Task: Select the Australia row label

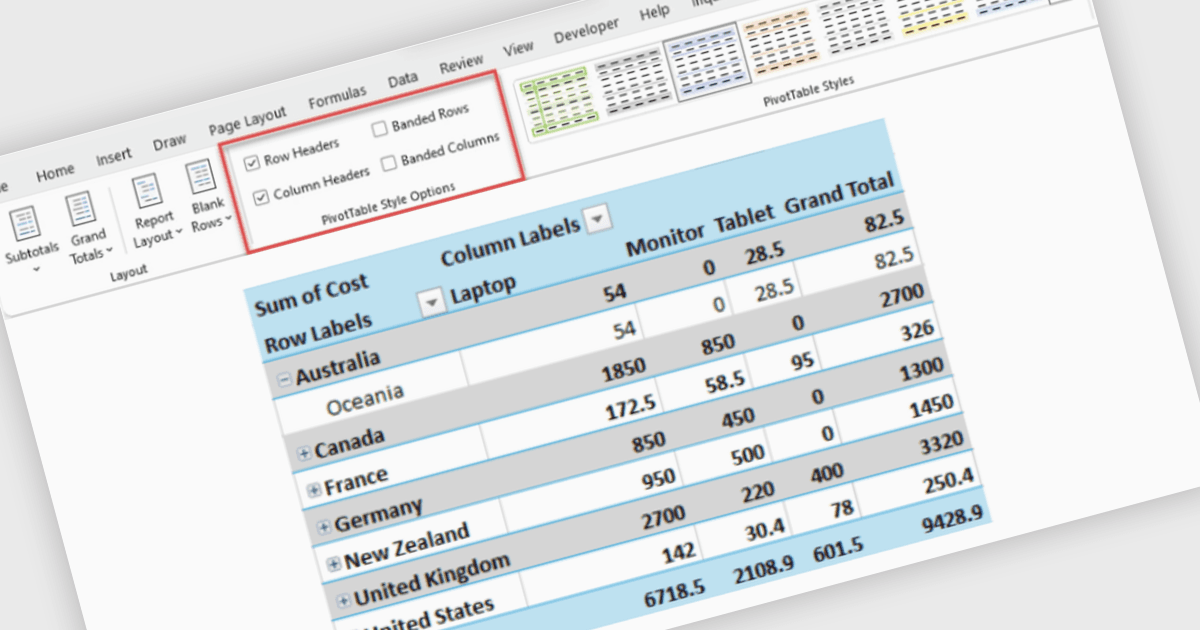Action: click(338, 366)
